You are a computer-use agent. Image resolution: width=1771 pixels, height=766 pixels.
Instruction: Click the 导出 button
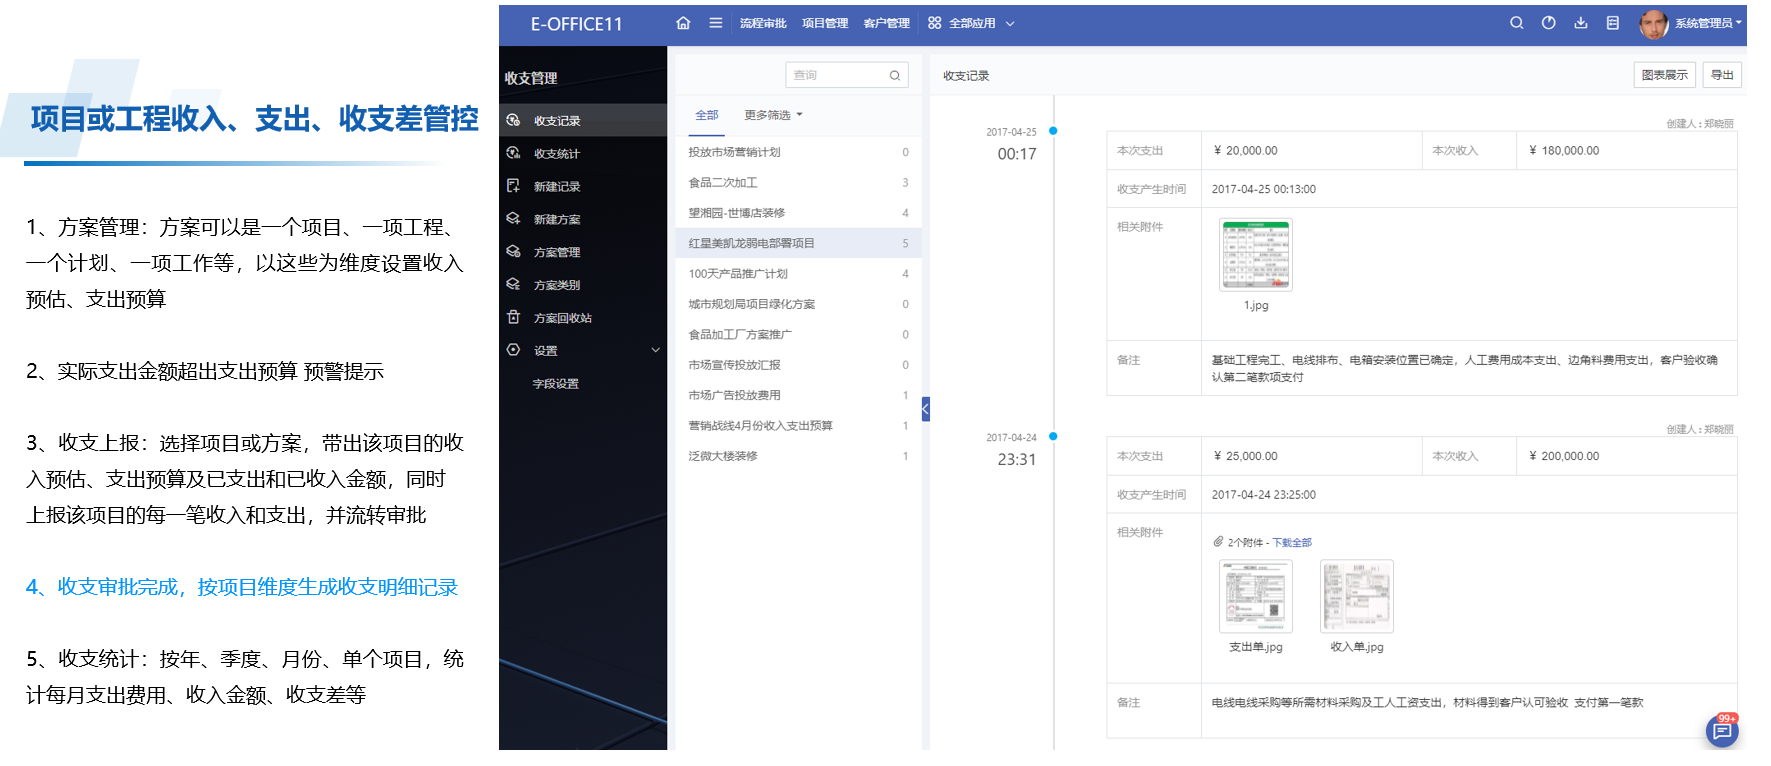coord(1722,75)
